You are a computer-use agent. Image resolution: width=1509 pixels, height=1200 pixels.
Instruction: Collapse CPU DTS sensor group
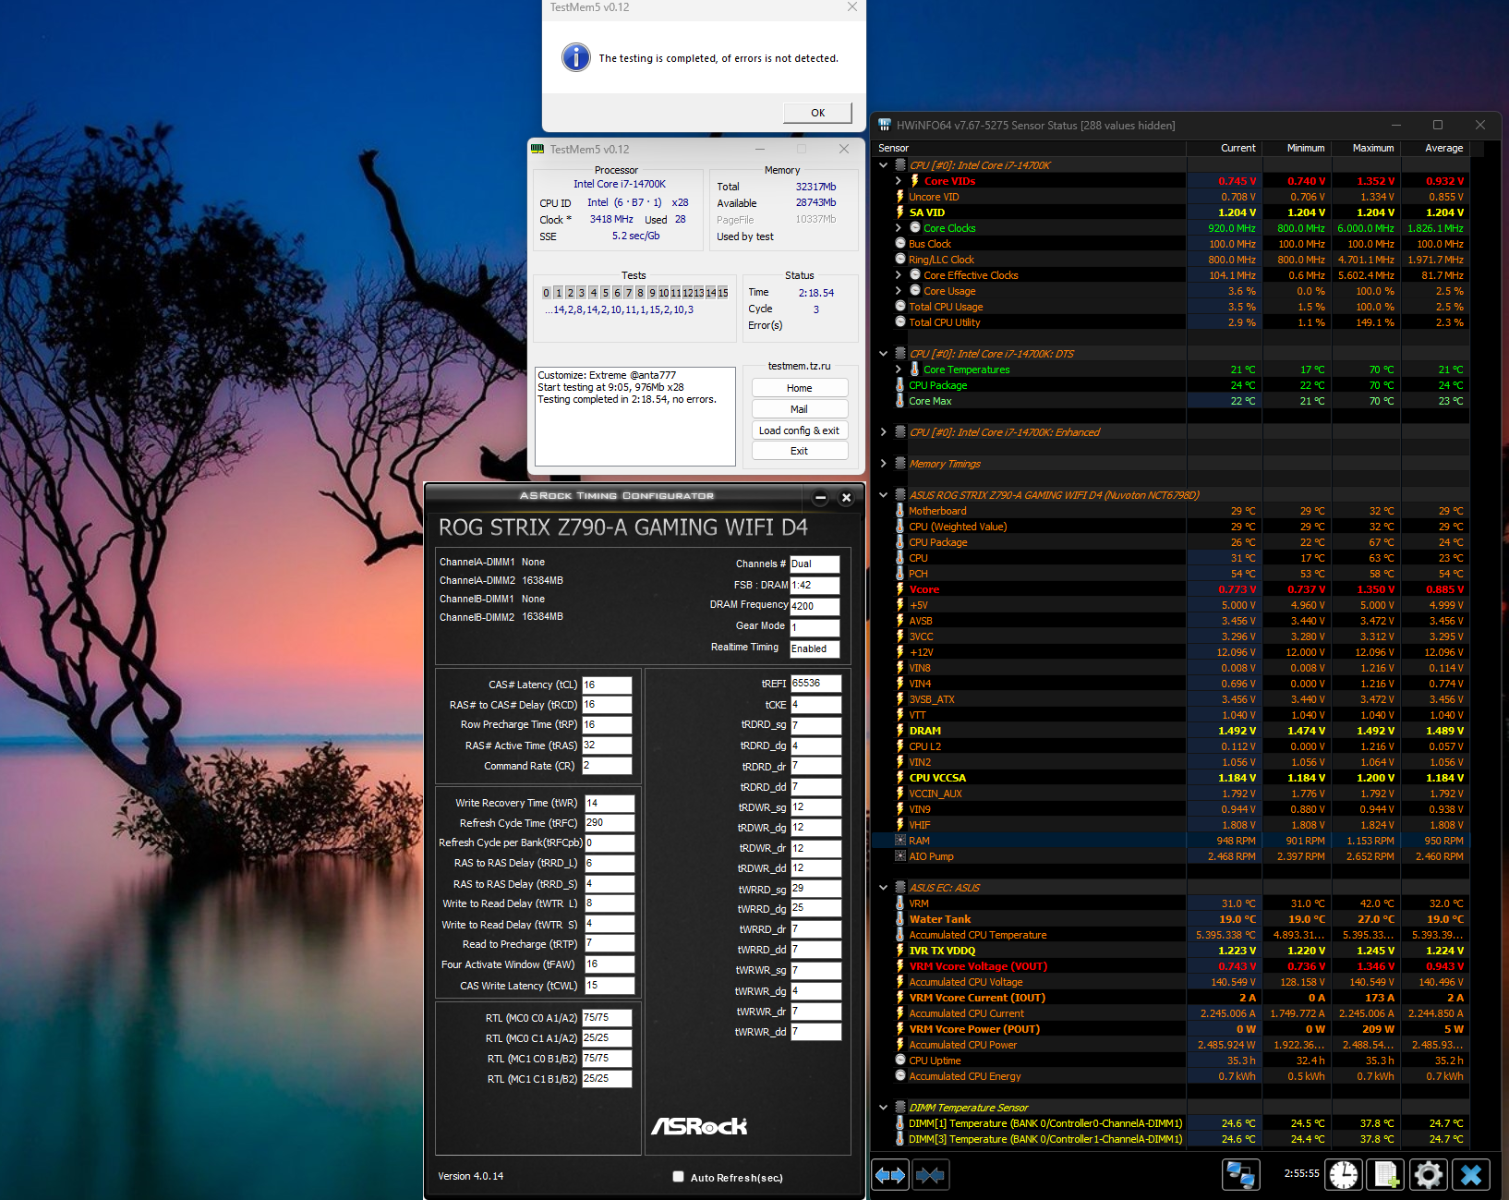(x=883, y=354)
